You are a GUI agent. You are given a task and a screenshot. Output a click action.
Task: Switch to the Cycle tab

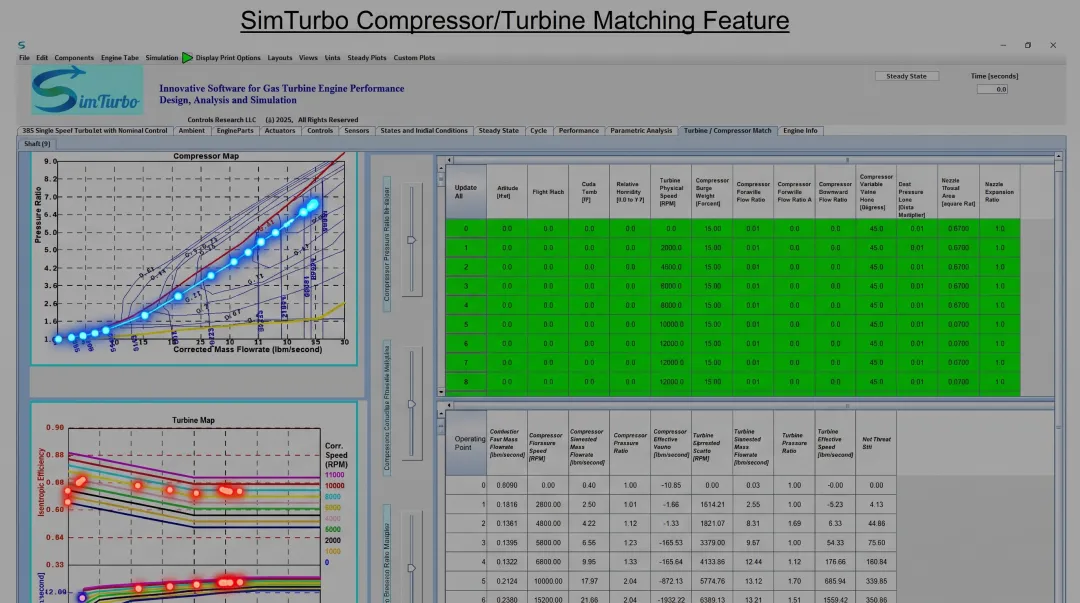click(x=539, y=130)
